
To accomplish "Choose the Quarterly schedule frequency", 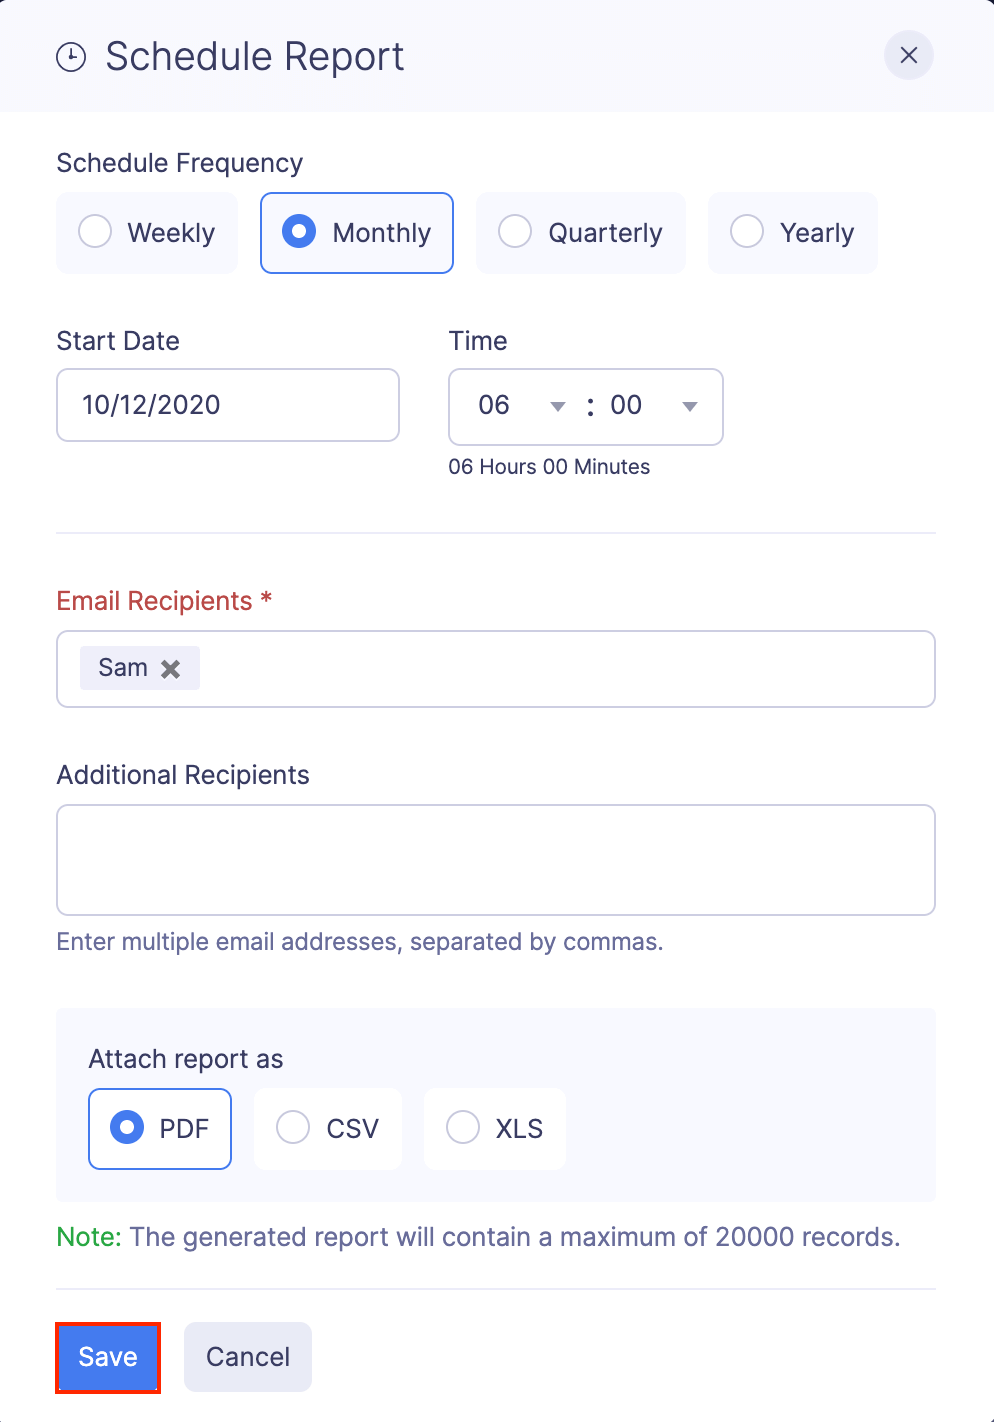I will coord(580,233).
